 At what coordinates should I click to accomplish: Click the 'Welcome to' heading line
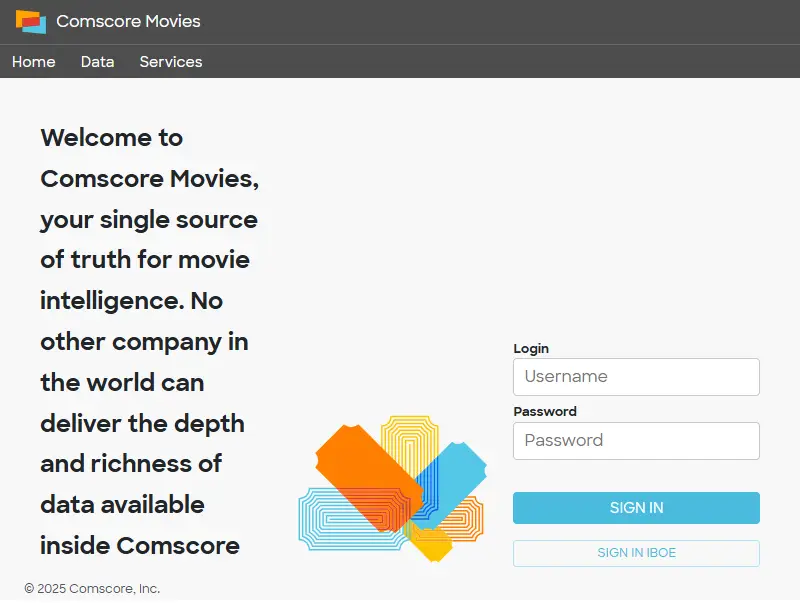click(112, 138)
